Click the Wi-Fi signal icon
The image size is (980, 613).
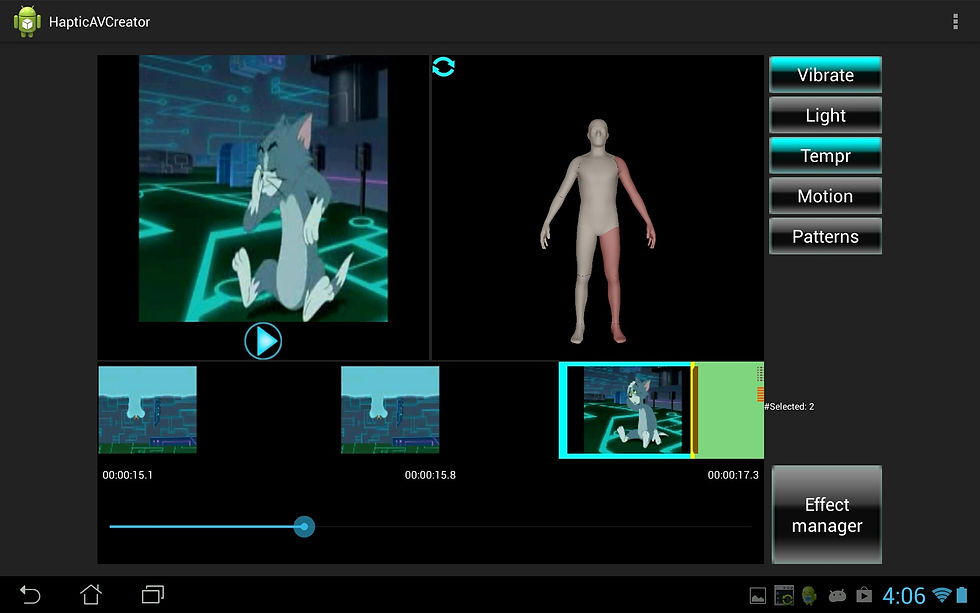click(941, 595)
